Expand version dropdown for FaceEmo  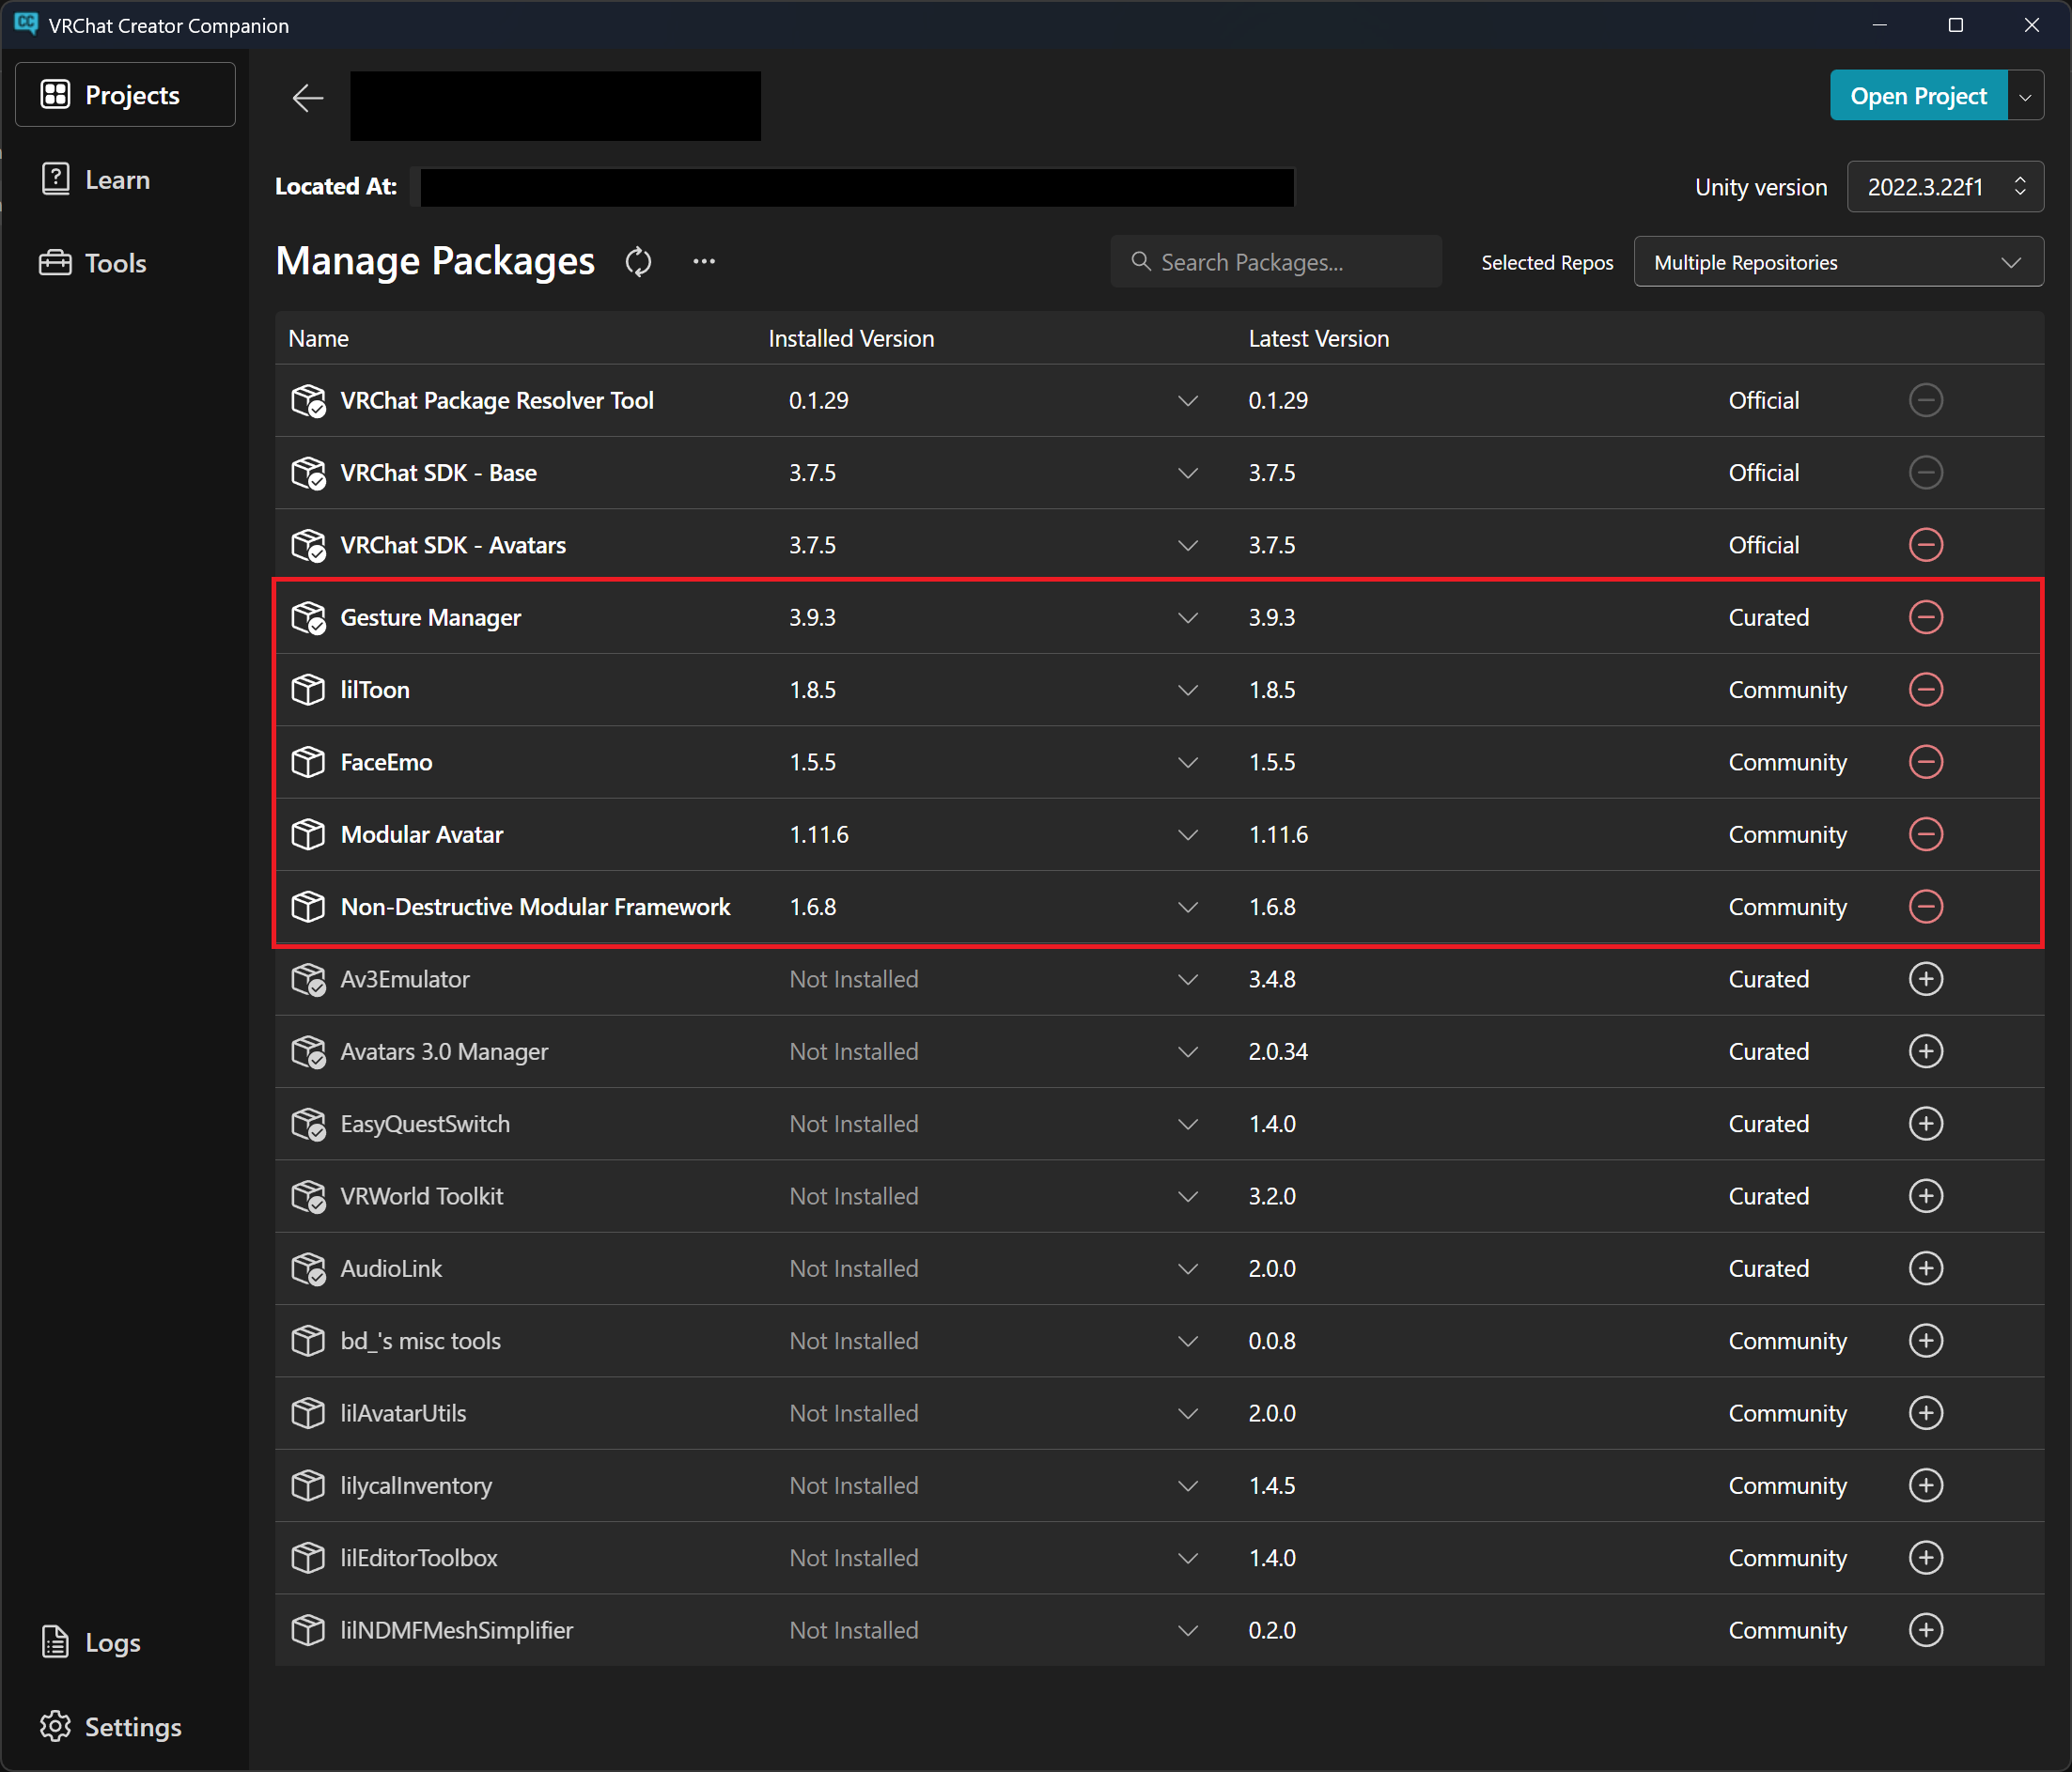(1187, 762)
